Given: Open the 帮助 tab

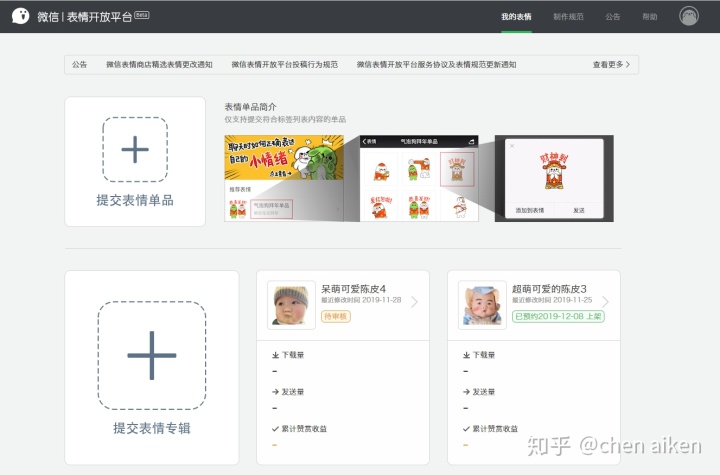Looking at the screenshot, I should pyautogui.click(x=650, y=17).
